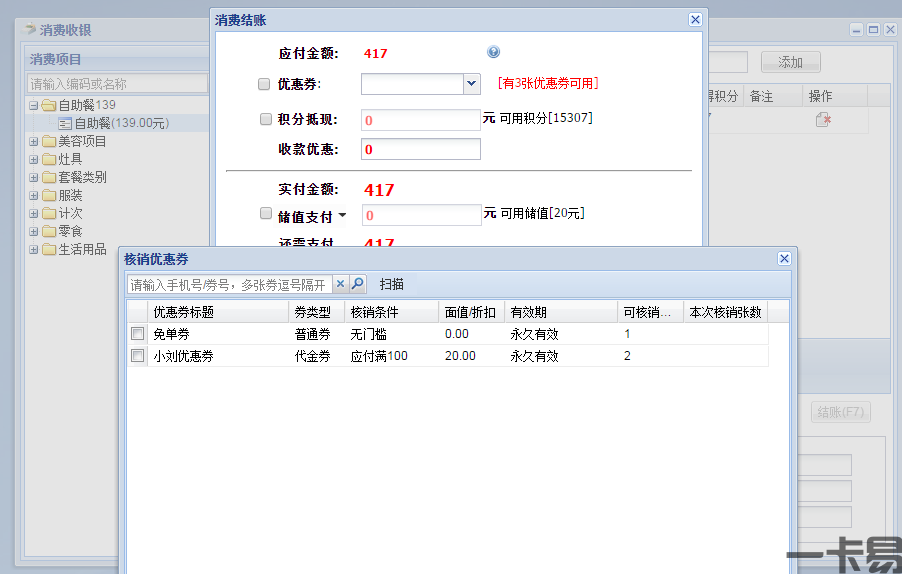Click the 面值/折扣 column header
The width and height of the screenshot is (902, 574).
[x=472, y=312]
